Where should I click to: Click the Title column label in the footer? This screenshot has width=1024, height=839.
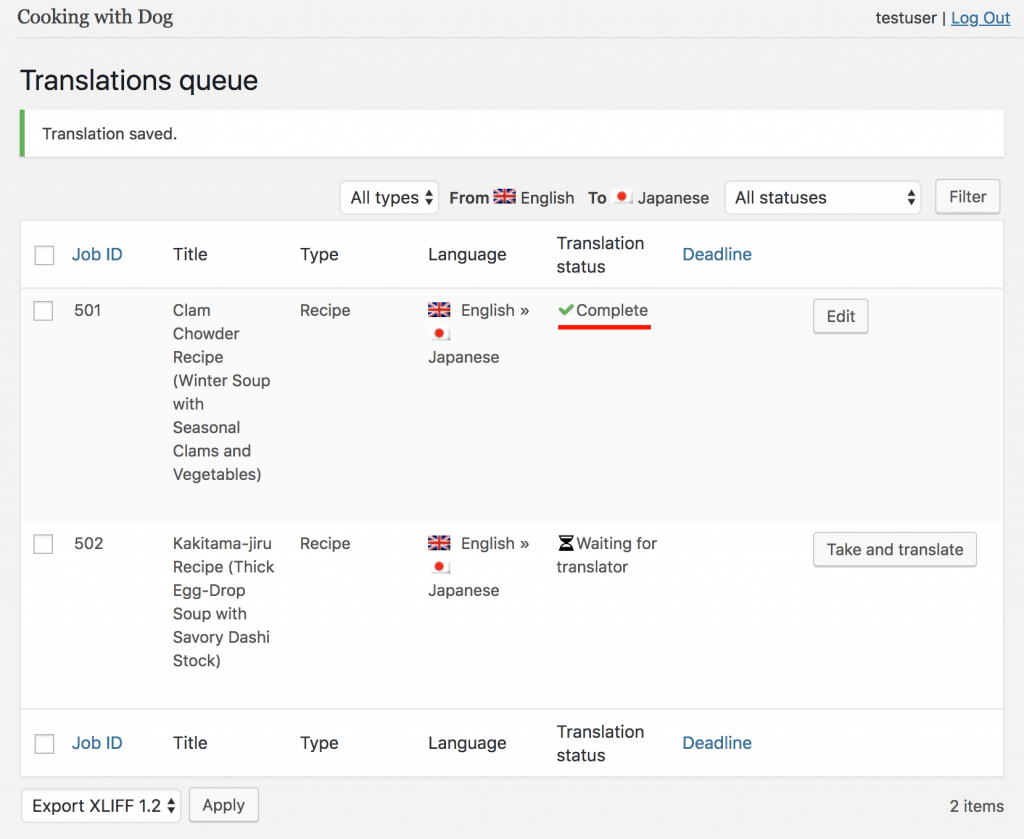point(190,742)
